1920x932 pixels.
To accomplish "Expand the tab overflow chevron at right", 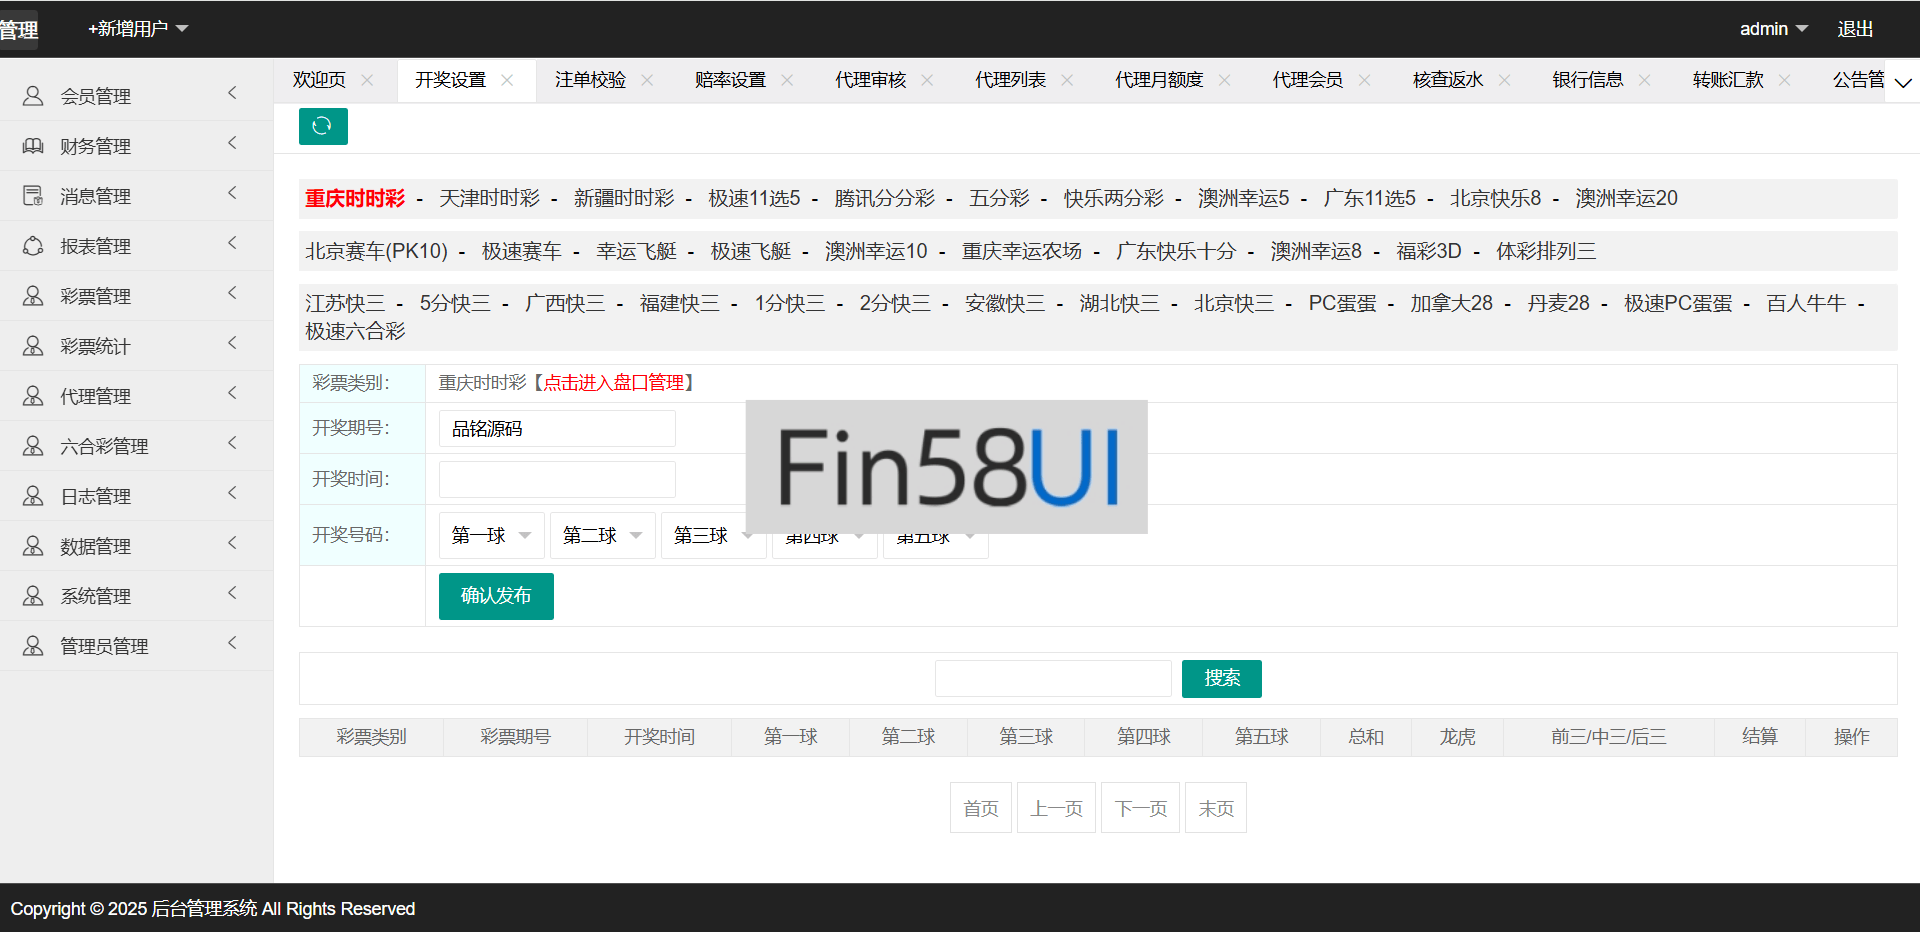I will tap(1903, 82).
